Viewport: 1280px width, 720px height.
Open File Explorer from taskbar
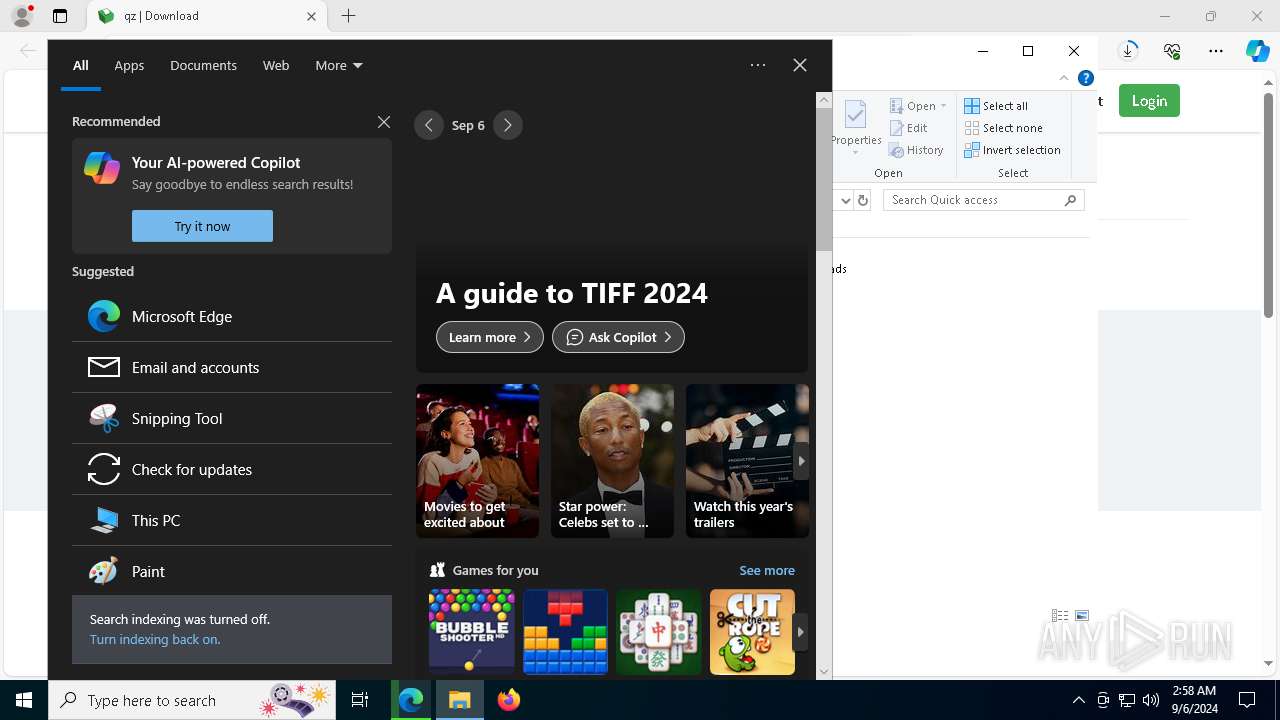[460, 700]
